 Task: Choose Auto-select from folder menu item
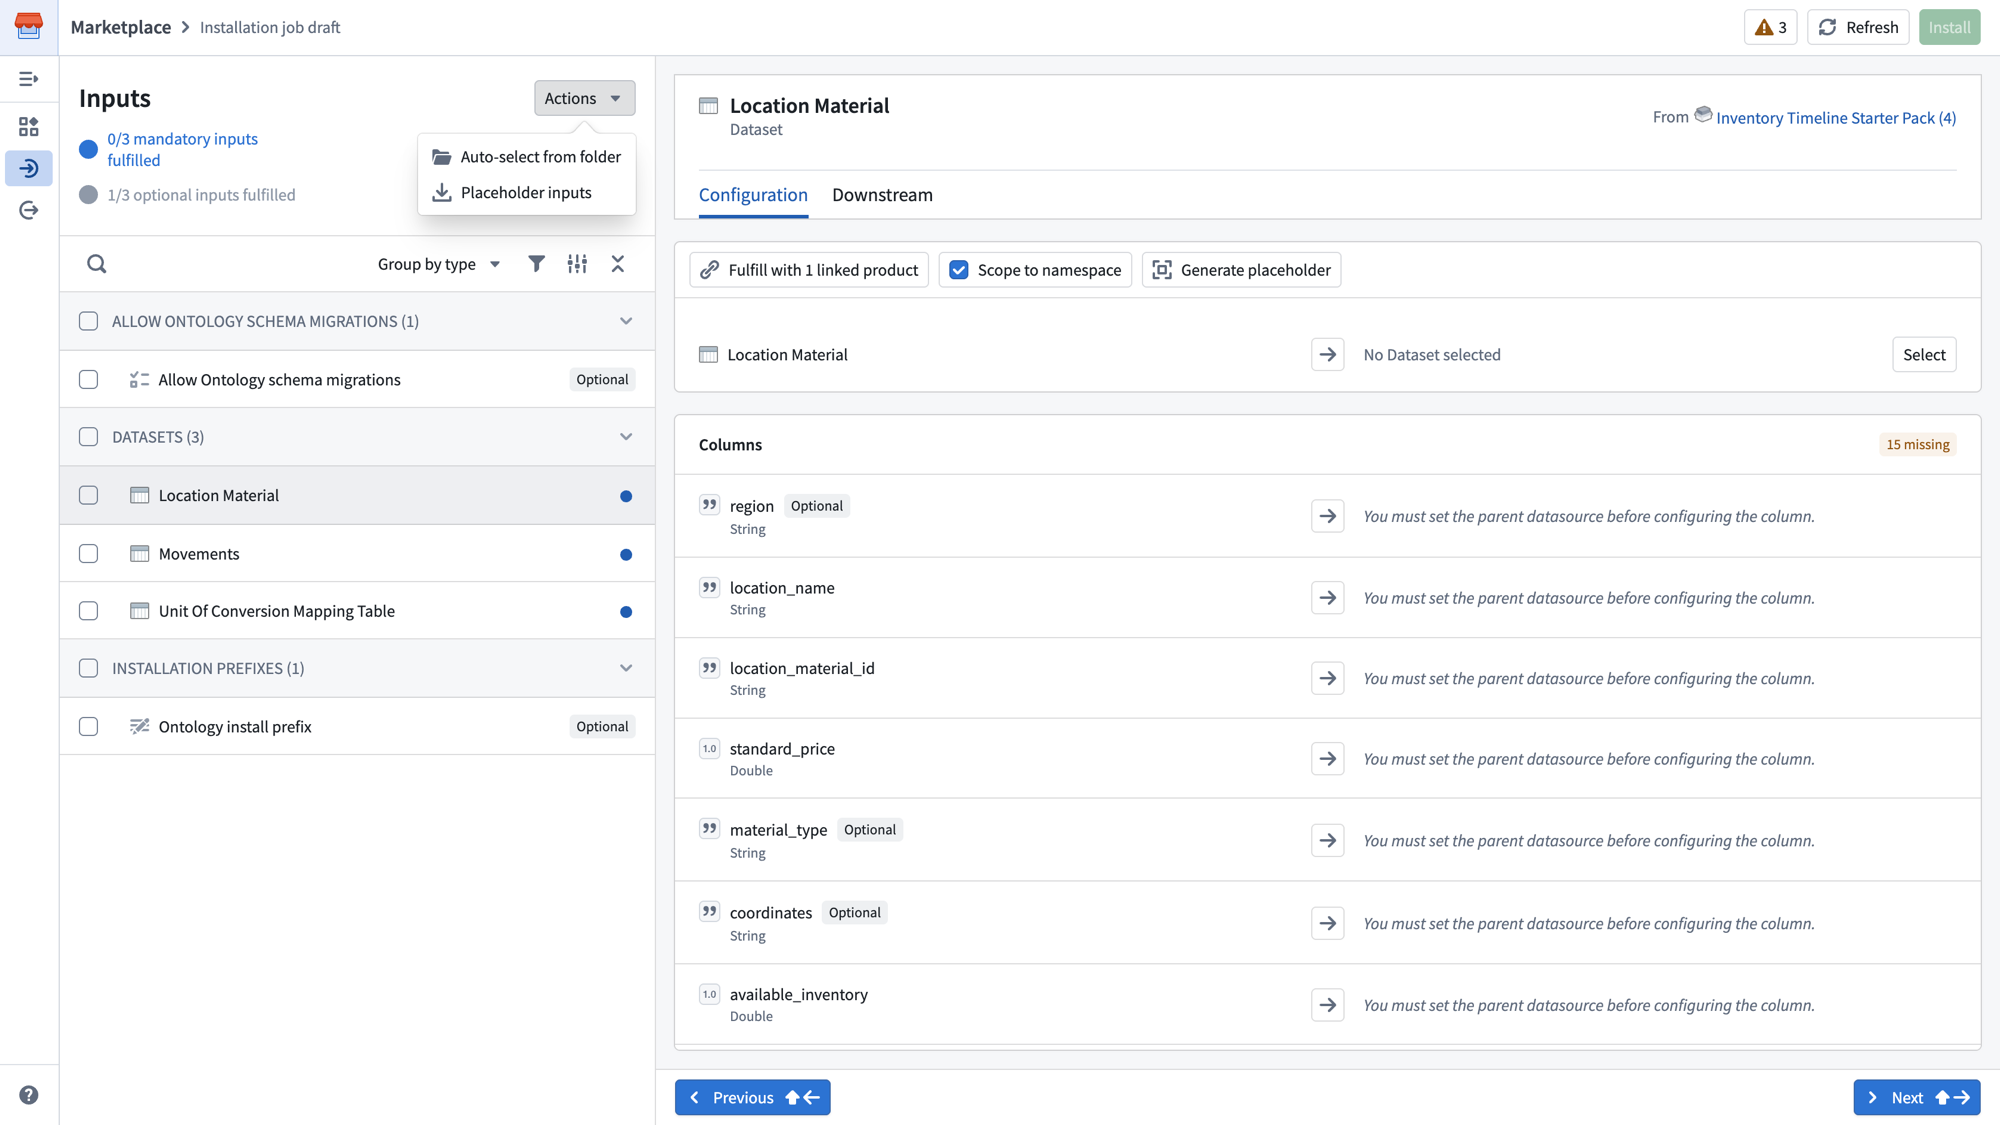point(527,157)
